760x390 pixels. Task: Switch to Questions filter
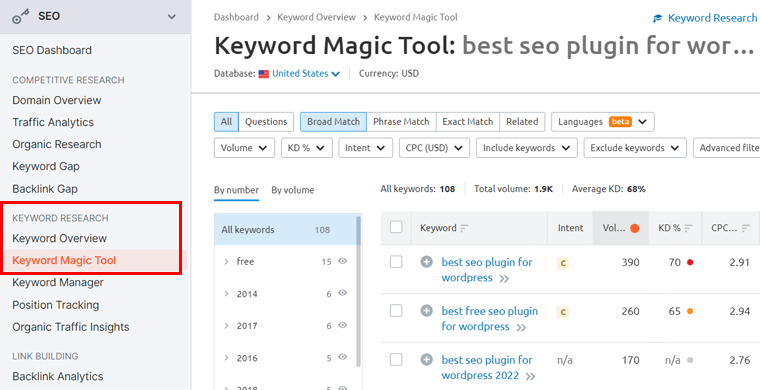coord(266,122)
